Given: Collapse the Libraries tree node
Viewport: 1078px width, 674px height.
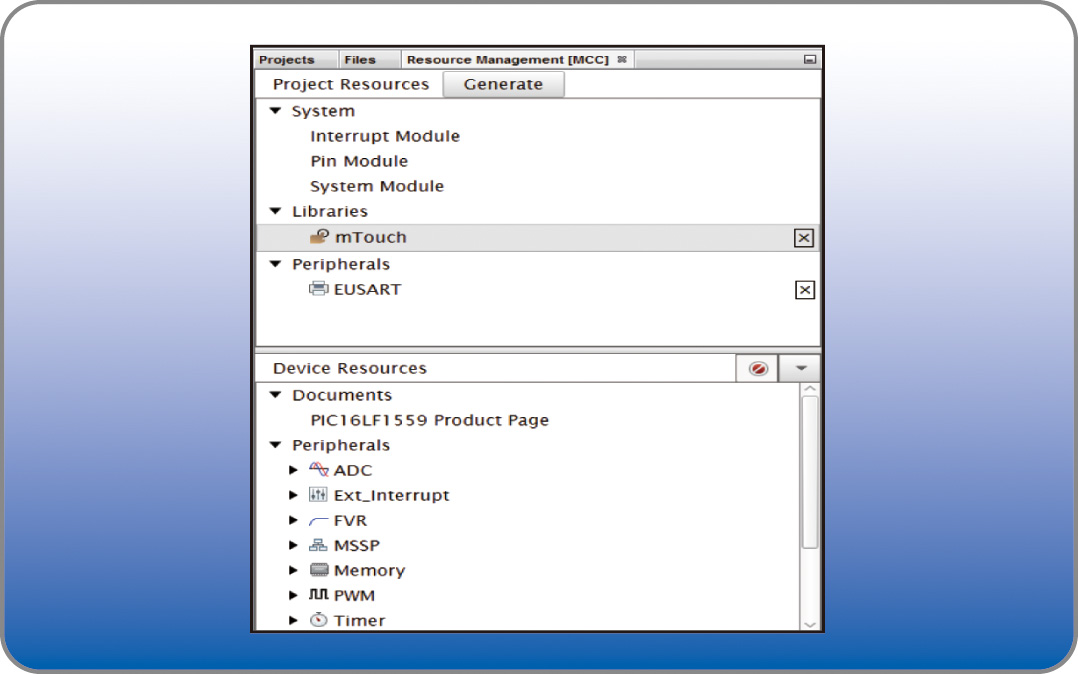Looking at the screenshot, I should tap(276, 211).
